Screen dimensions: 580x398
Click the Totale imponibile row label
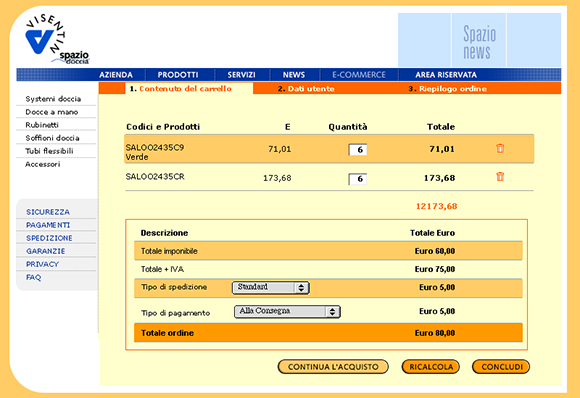169,251
